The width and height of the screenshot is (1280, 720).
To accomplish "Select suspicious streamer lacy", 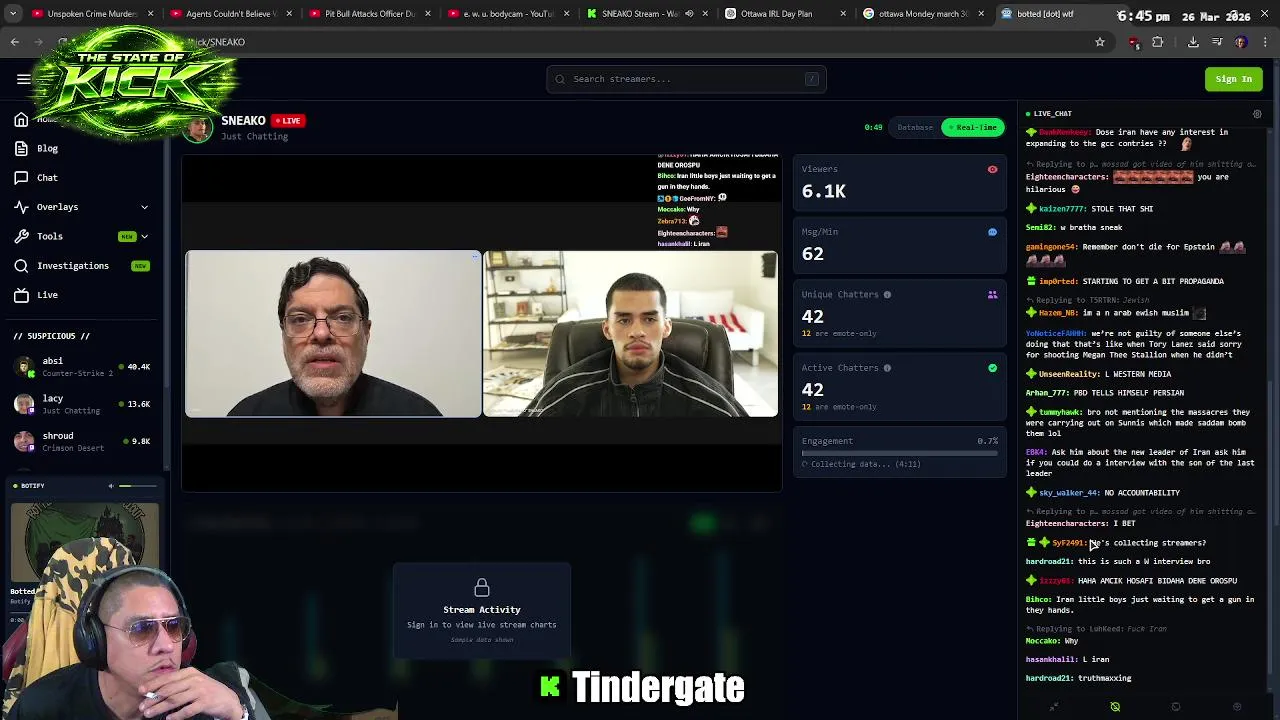I will click(82, 404).
